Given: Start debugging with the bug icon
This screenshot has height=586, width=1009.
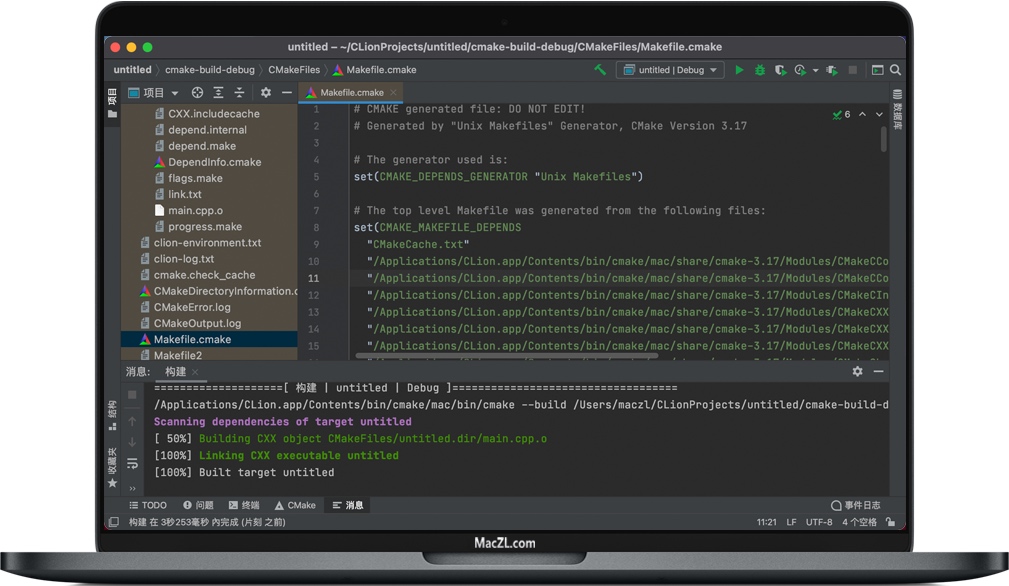Looking at the screenshot, I should tap(759, 70).
